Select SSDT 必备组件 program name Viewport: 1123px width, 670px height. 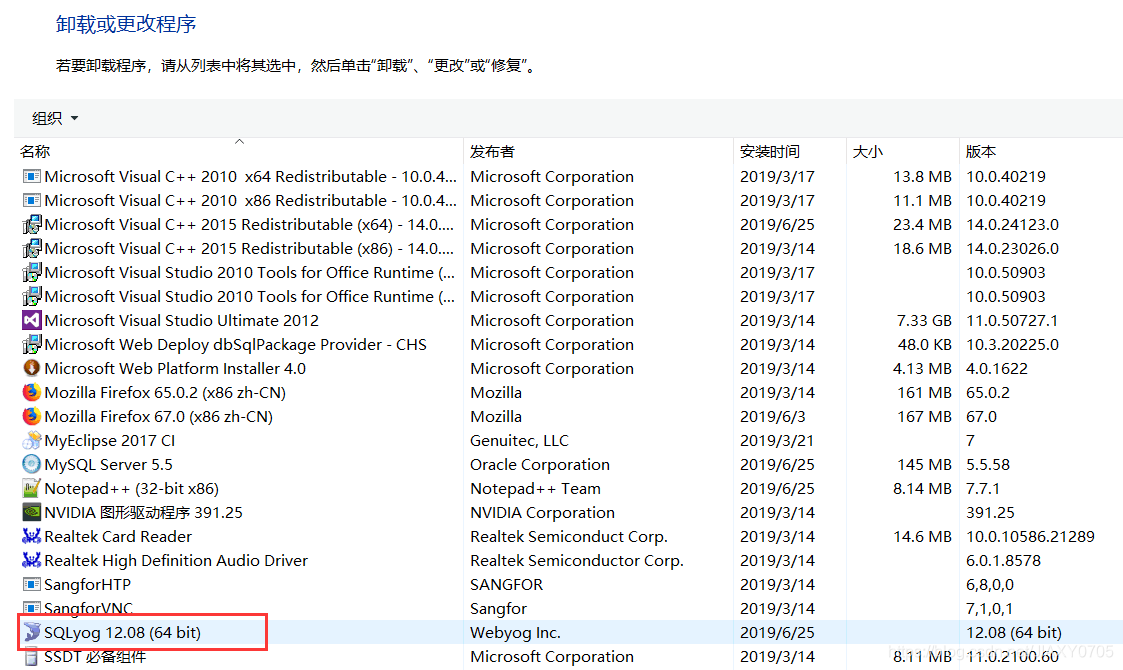[95, 656]
